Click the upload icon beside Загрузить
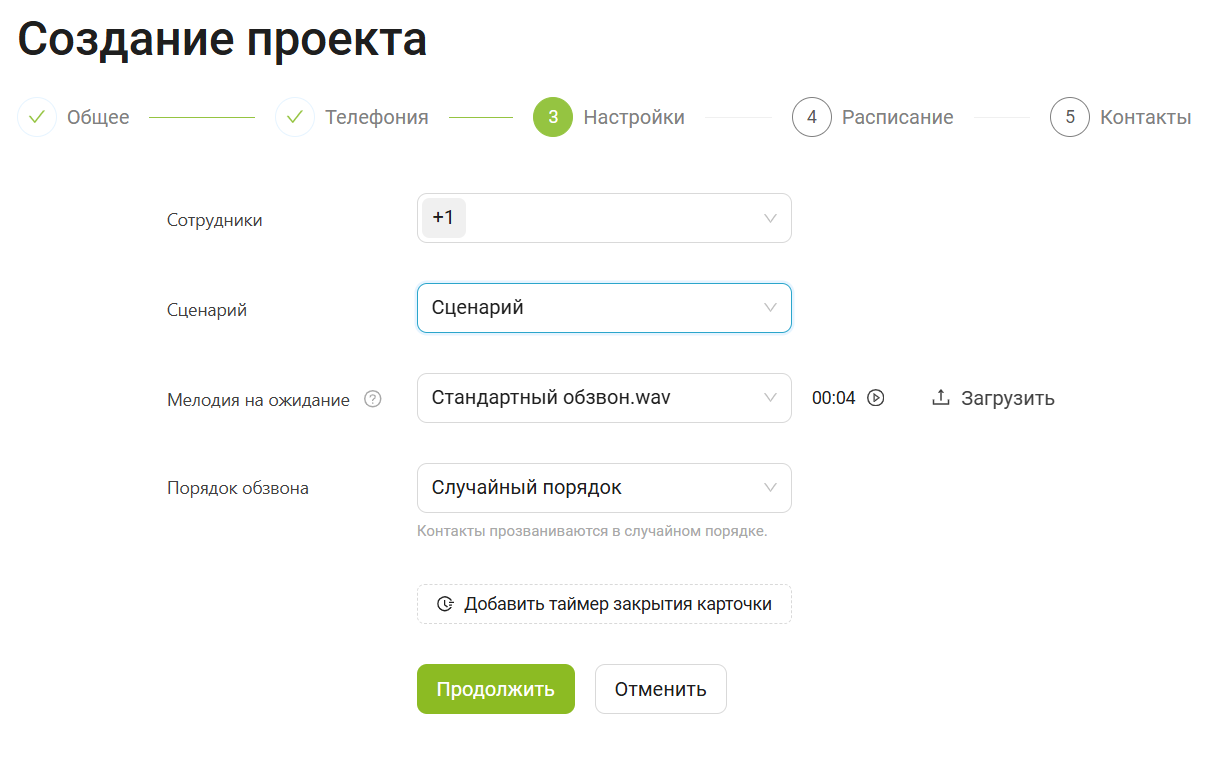1212x765 pixels. click(940, 398)
